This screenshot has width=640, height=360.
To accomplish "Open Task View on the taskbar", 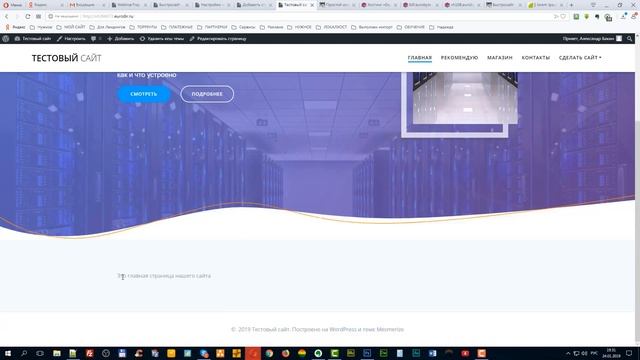I will click(40, 353).
